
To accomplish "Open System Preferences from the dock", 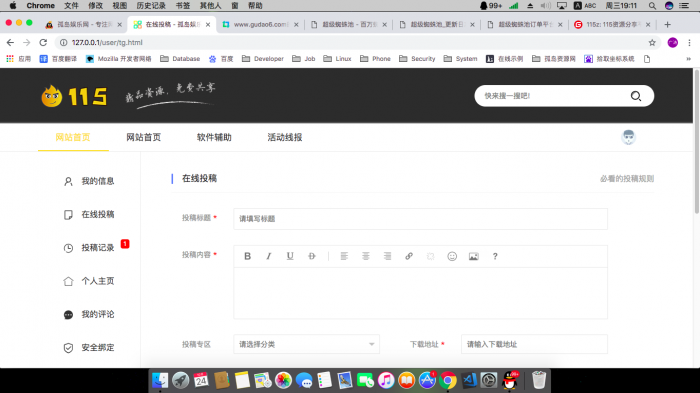I will point(489,380).
